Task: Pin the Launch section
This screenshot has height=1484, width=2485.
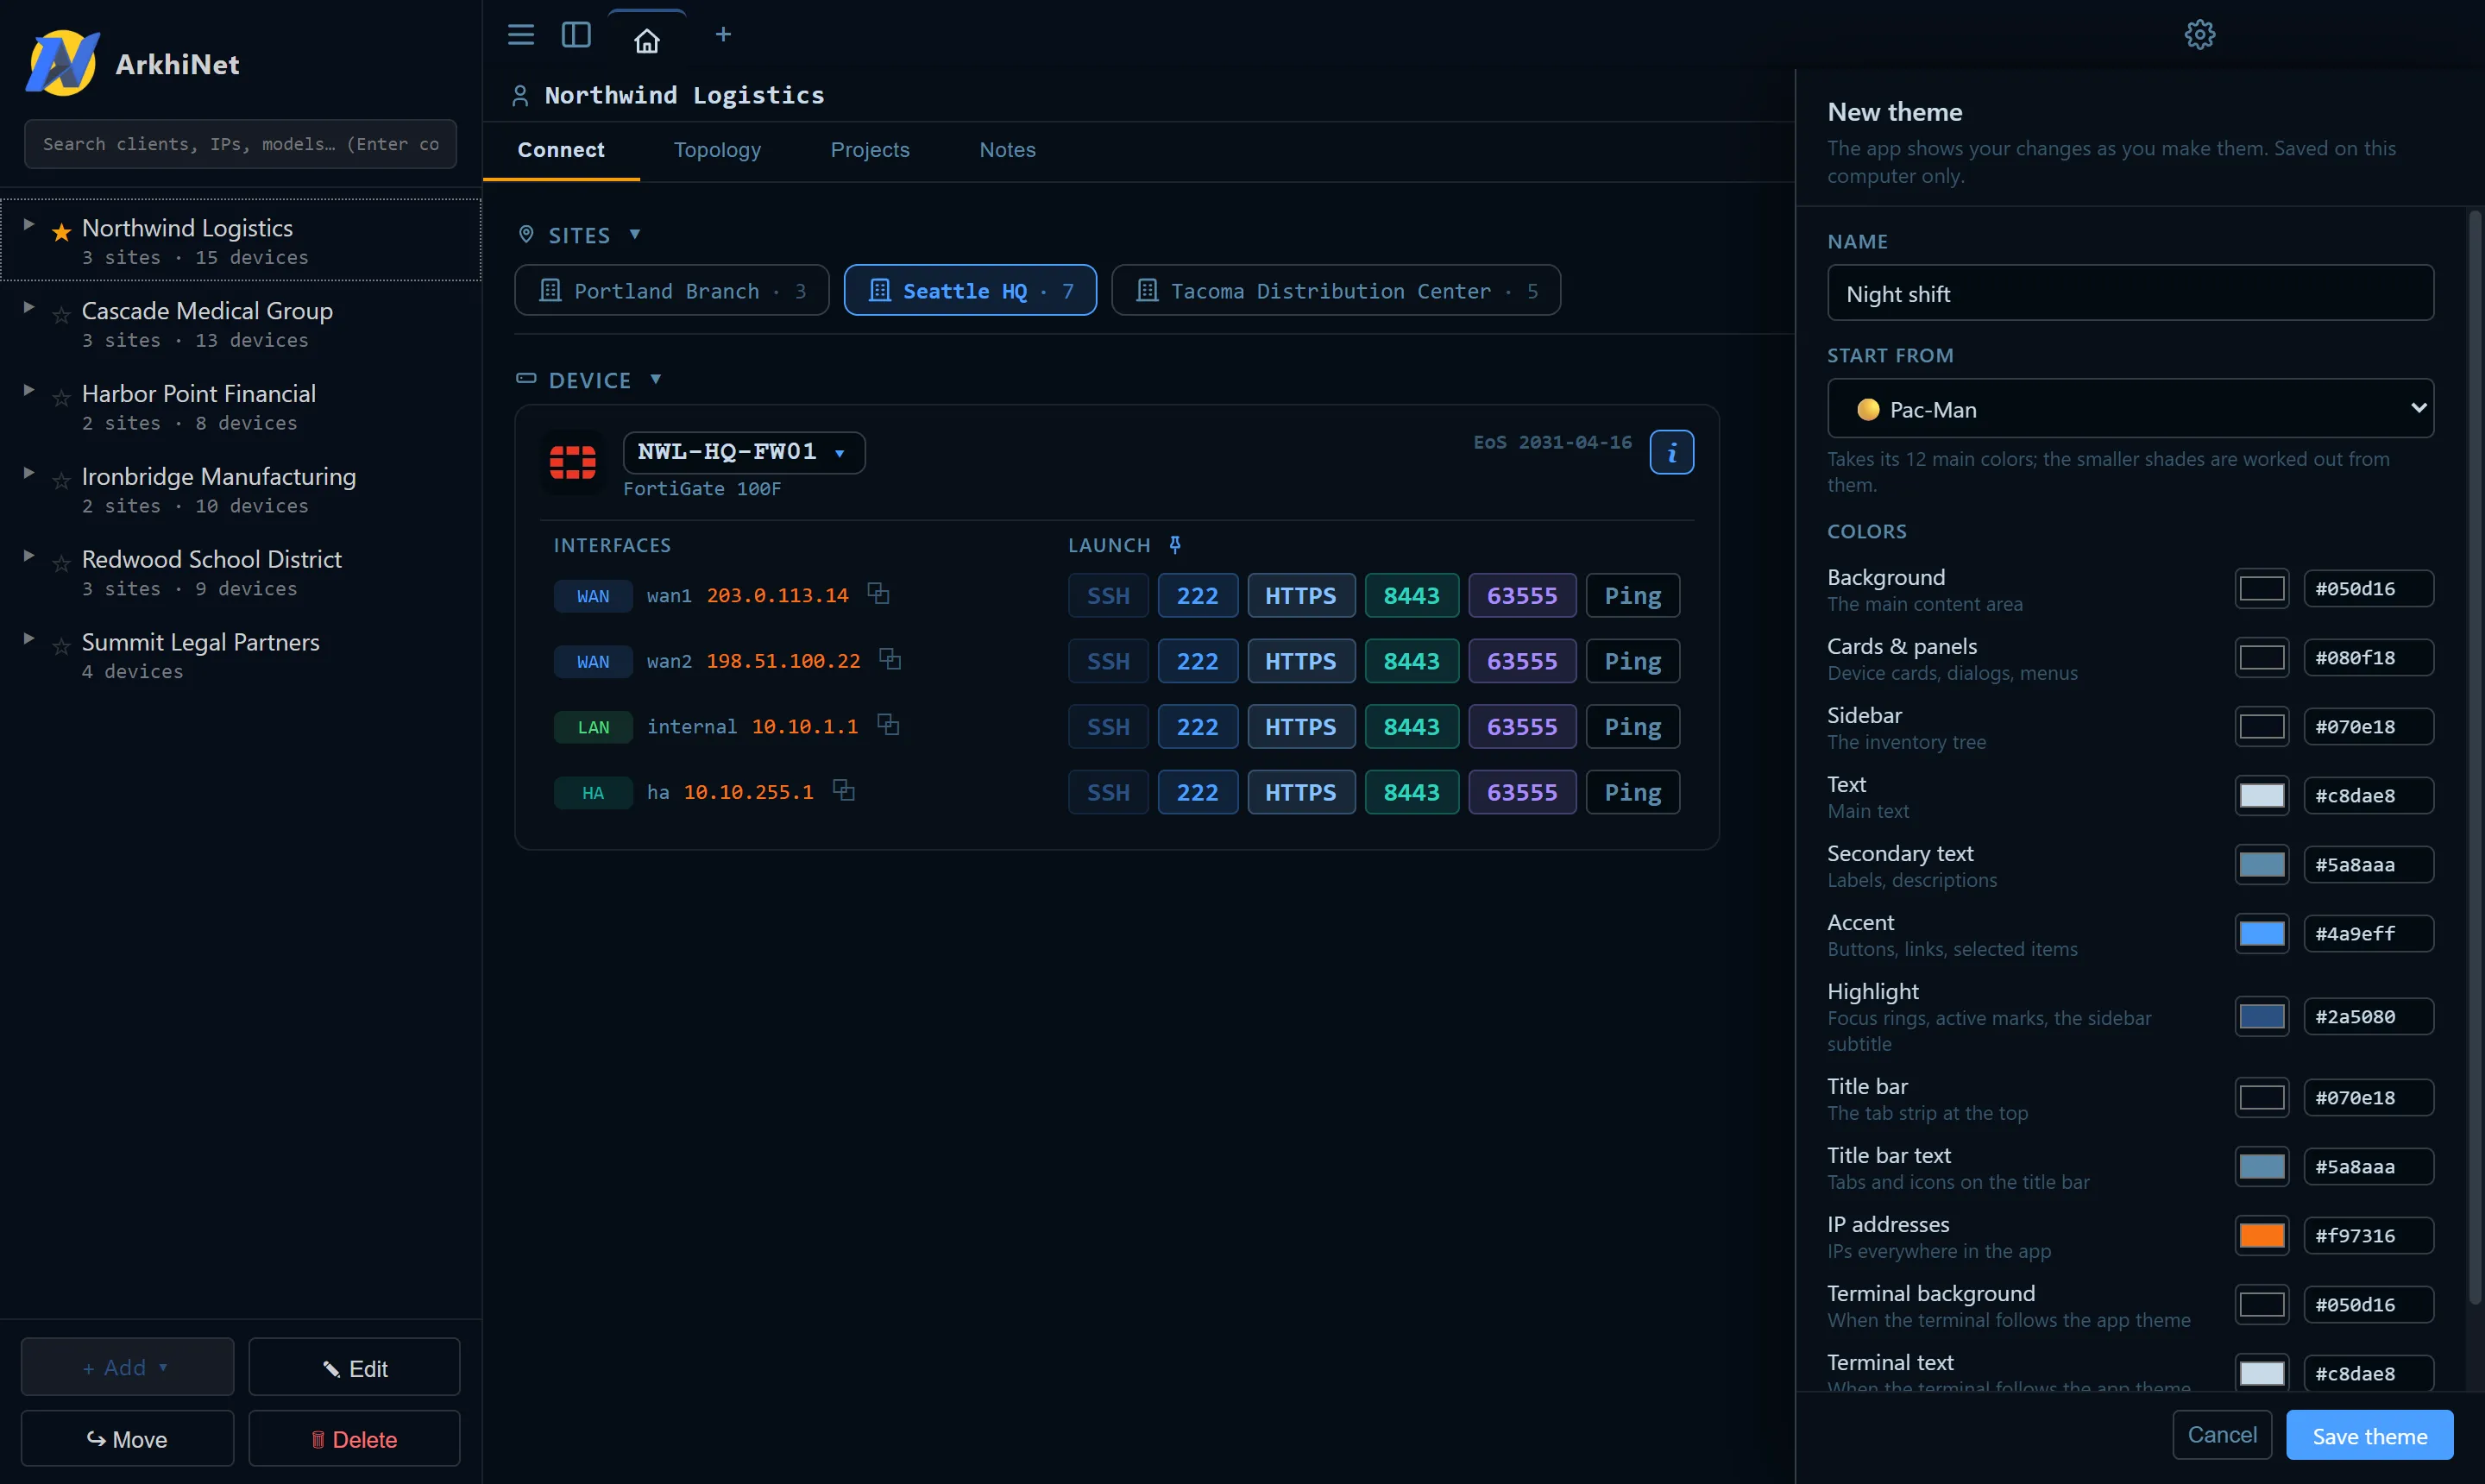Action: pos(1175,545)
